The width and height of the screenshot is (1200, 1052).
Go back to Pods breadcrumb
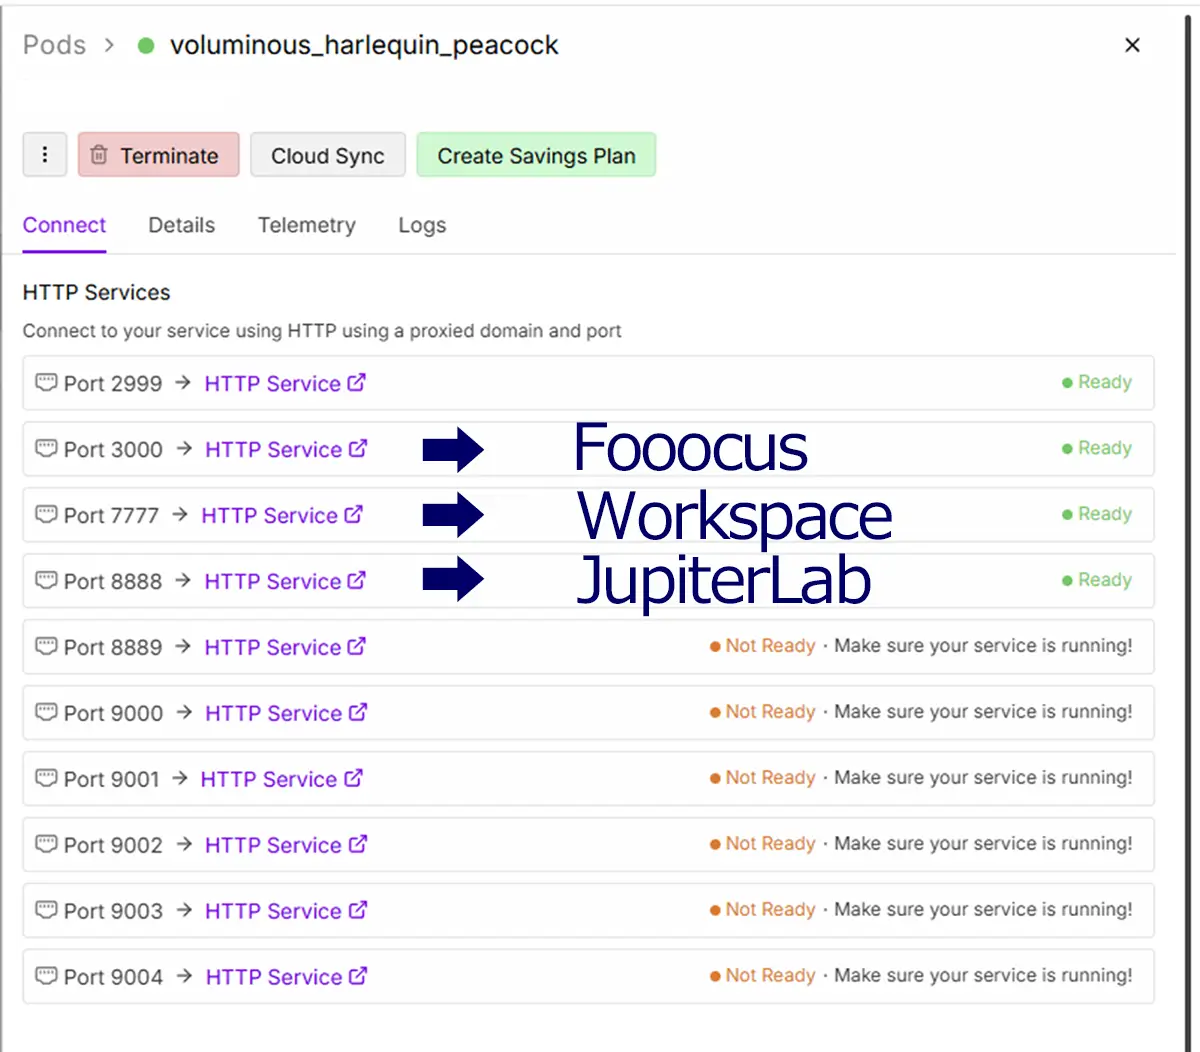pyautogui.click(x=54, y=45)
